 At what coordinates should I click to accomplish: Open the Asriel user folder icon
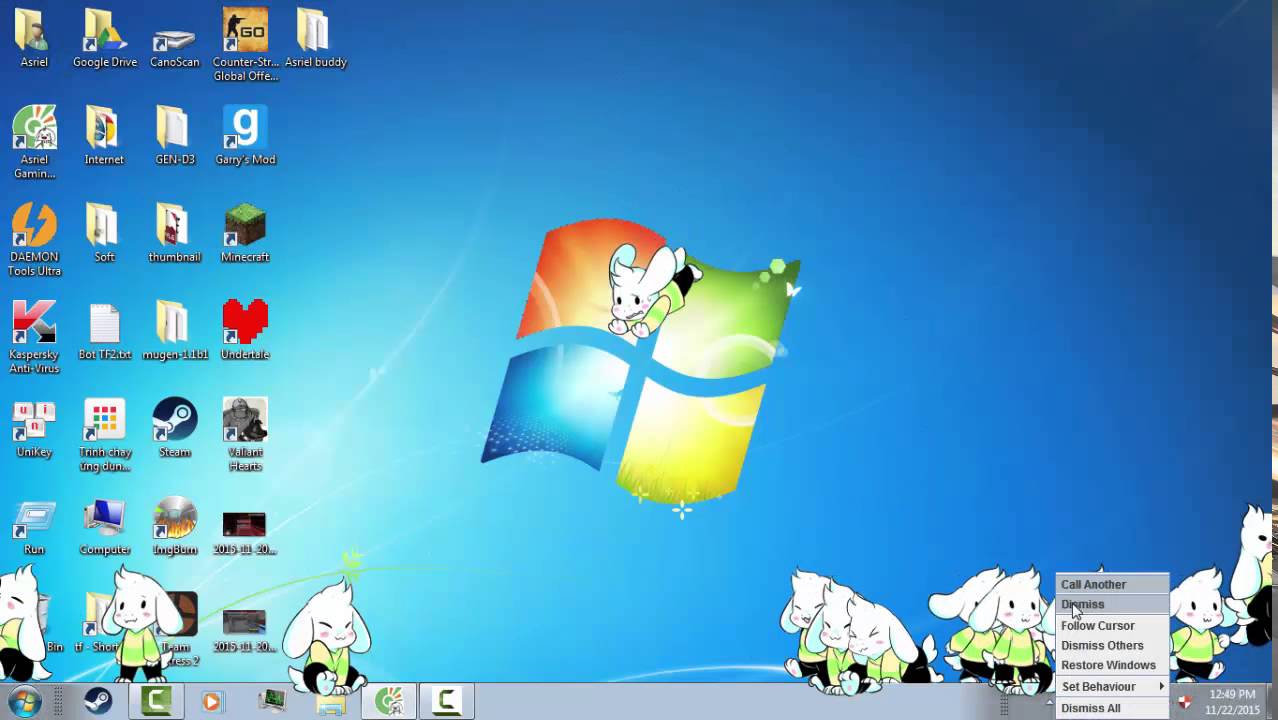[34, 38]
